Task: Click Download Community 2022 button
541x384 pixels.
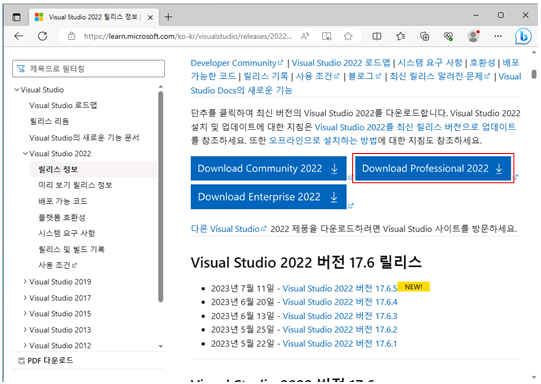Action: click(x=268, y=168)
